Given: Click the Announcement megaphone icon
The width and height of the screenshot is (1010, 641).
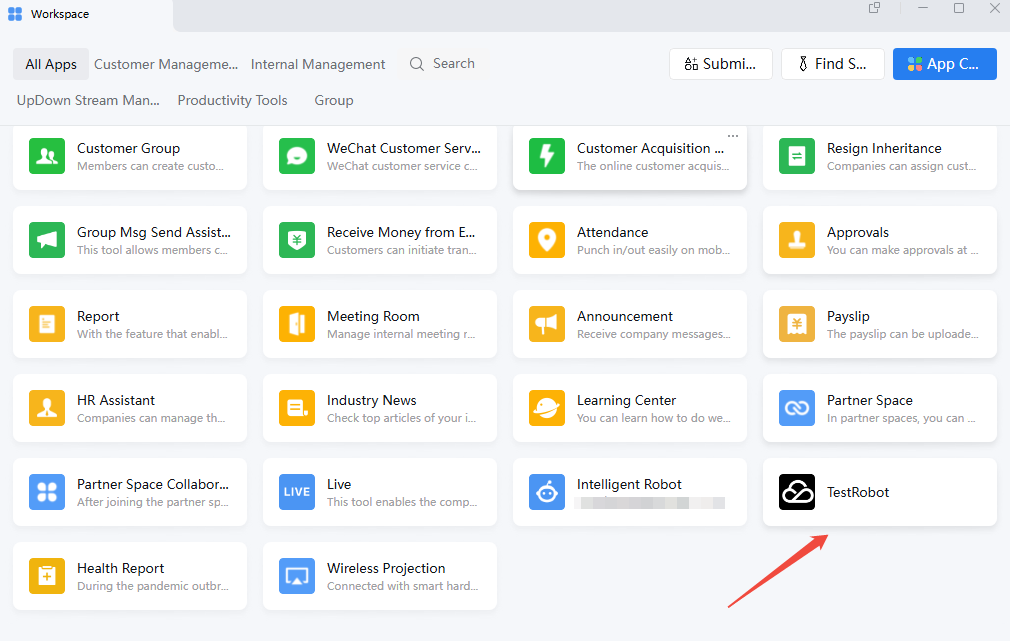Looking at the screenshot, I should click(x=547, y=324).
